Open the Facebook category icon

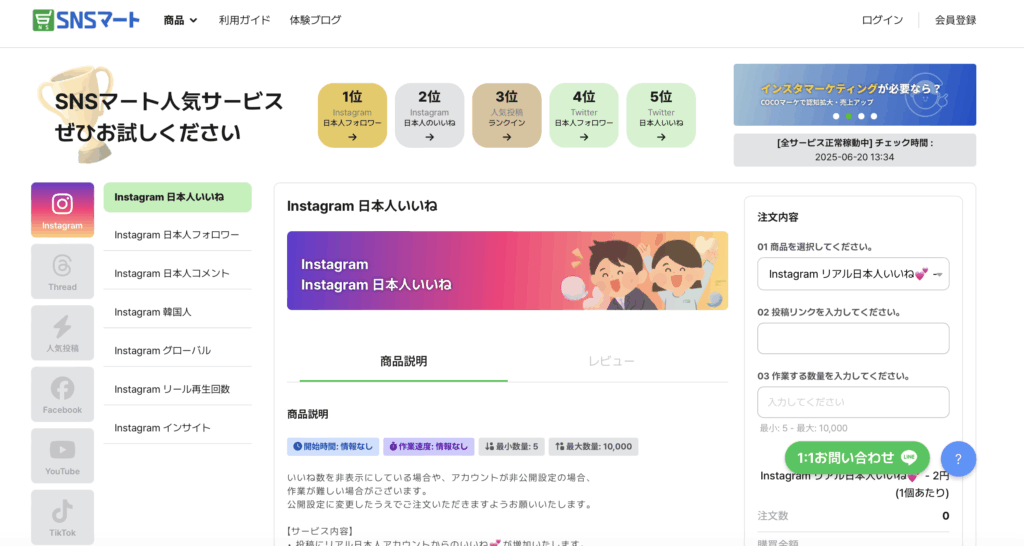tap(63, 394)
